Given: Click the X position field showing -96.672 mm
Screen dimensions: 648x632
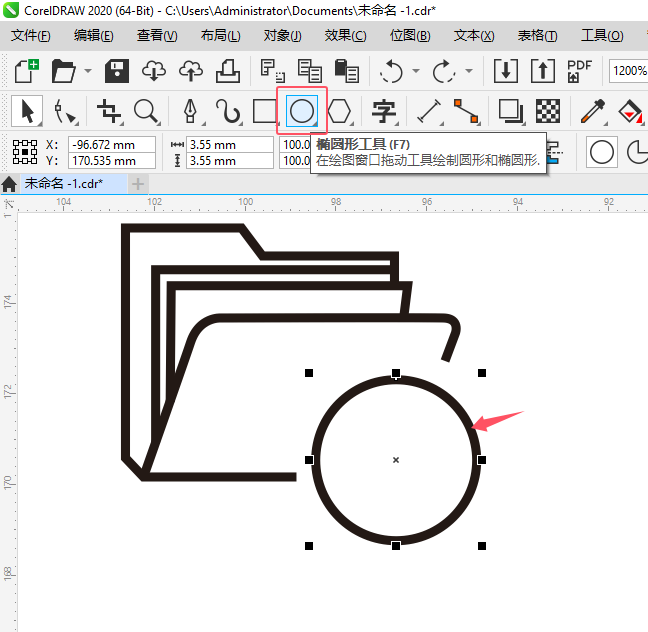Looking at the screenshot, I should (x=111, y=145).
